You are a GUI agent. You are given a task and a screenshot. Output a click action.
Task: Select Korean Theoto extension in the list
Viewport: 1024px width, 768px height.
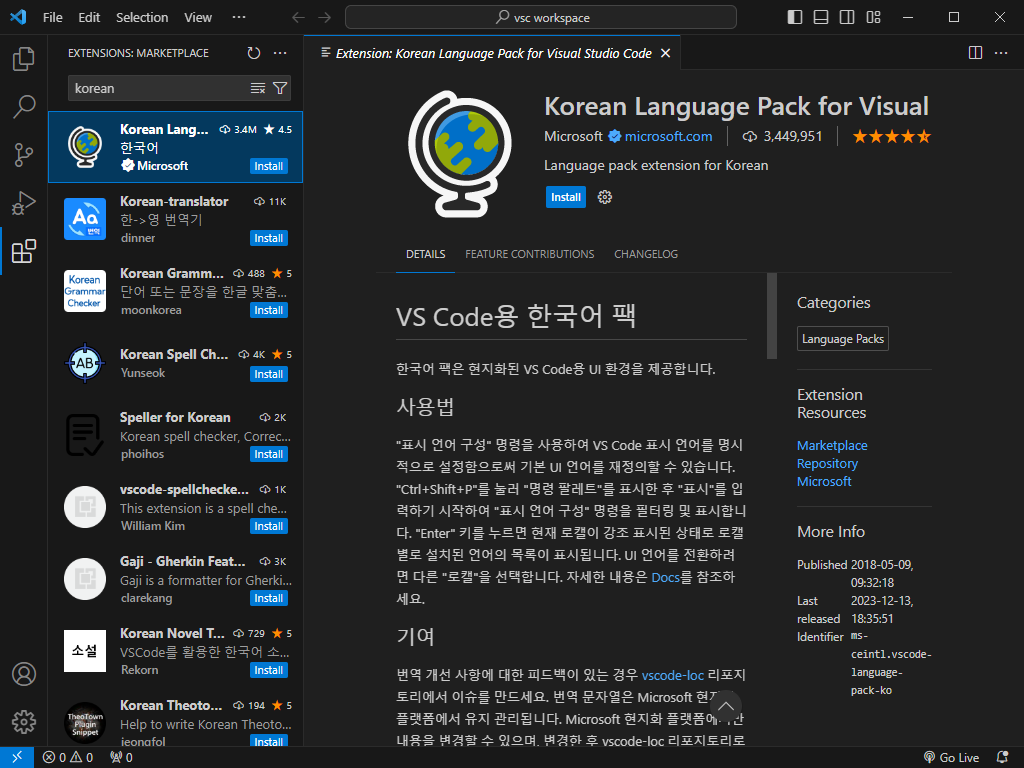point(176,722)
